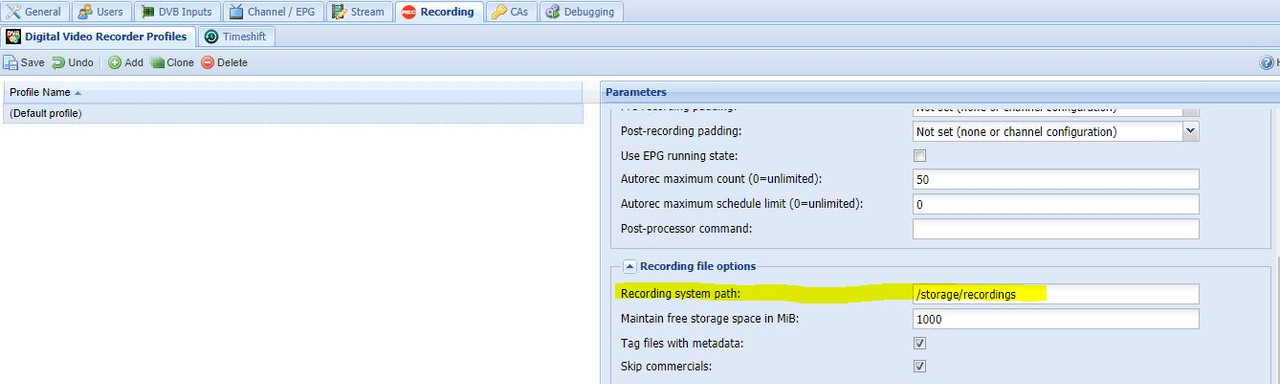Select the Recording tab
1280x384 pixels.
coord(438,12)
